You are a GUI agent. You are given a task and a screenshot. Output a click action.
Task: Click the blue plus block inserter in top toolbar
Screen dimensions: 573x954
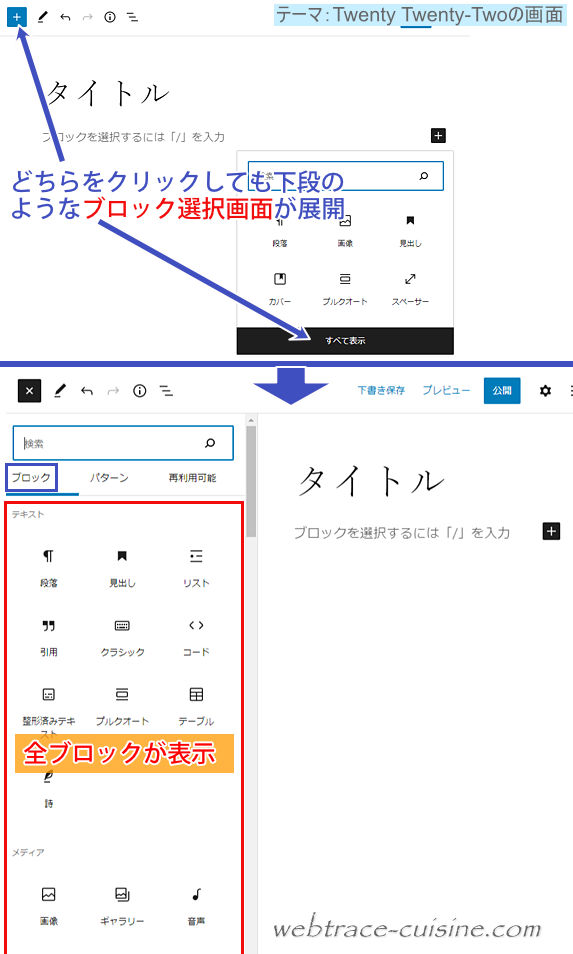point(16,17)
